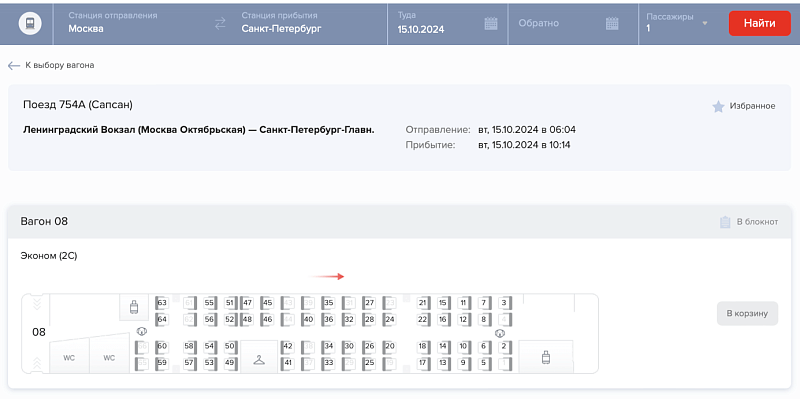Viewport: 800px width, 399px height.
Task: Choose seat 26
Action: click(x=369, y=346)
